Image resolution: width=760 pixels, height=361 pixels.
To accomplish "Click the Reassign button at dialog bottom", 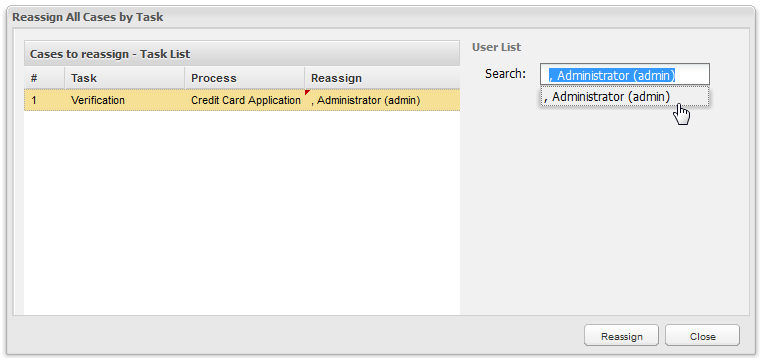I will click(621, 336).
